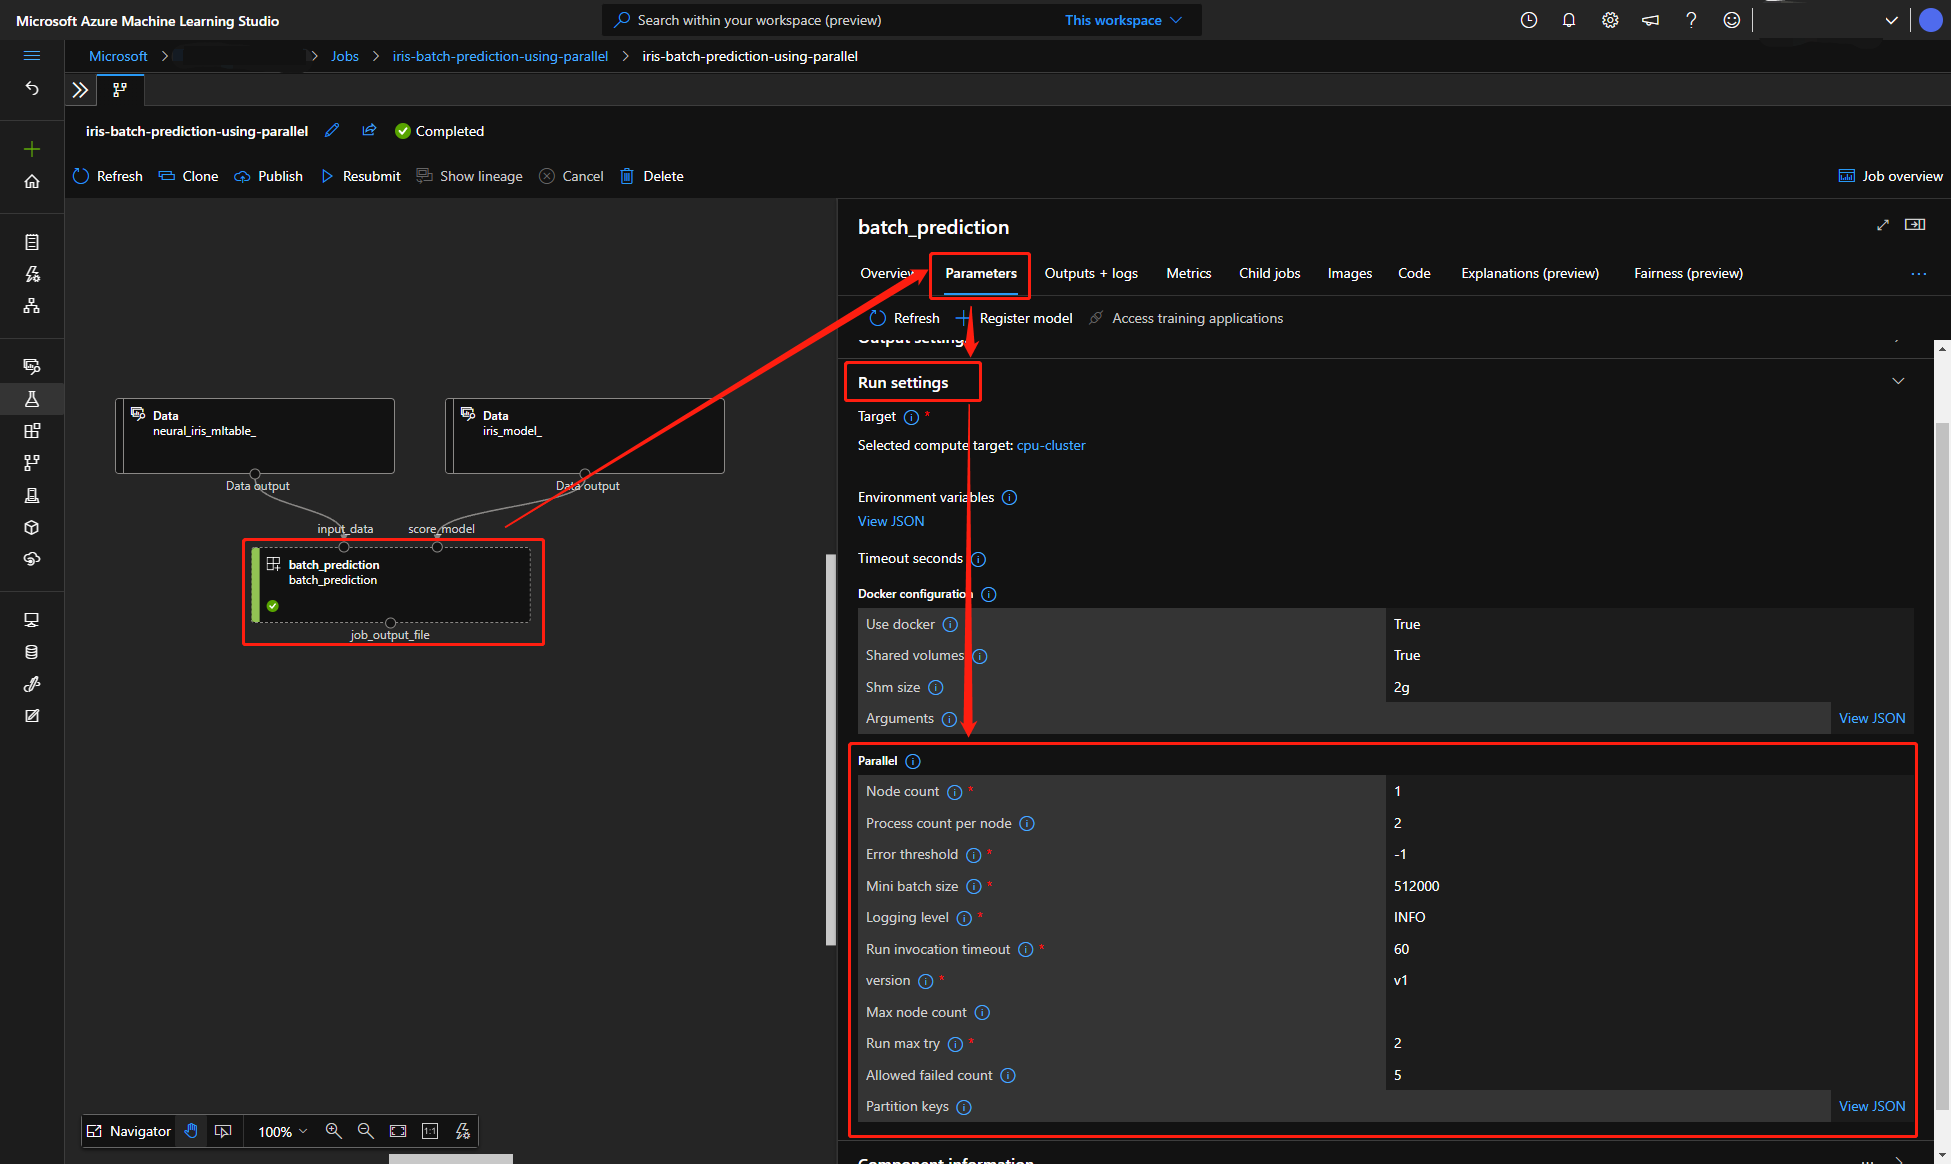The width and height of the screenshot is (1951, 1164).
Task: Expand batch_prediction panel to full screen
Action: [x=1883, y=225]
